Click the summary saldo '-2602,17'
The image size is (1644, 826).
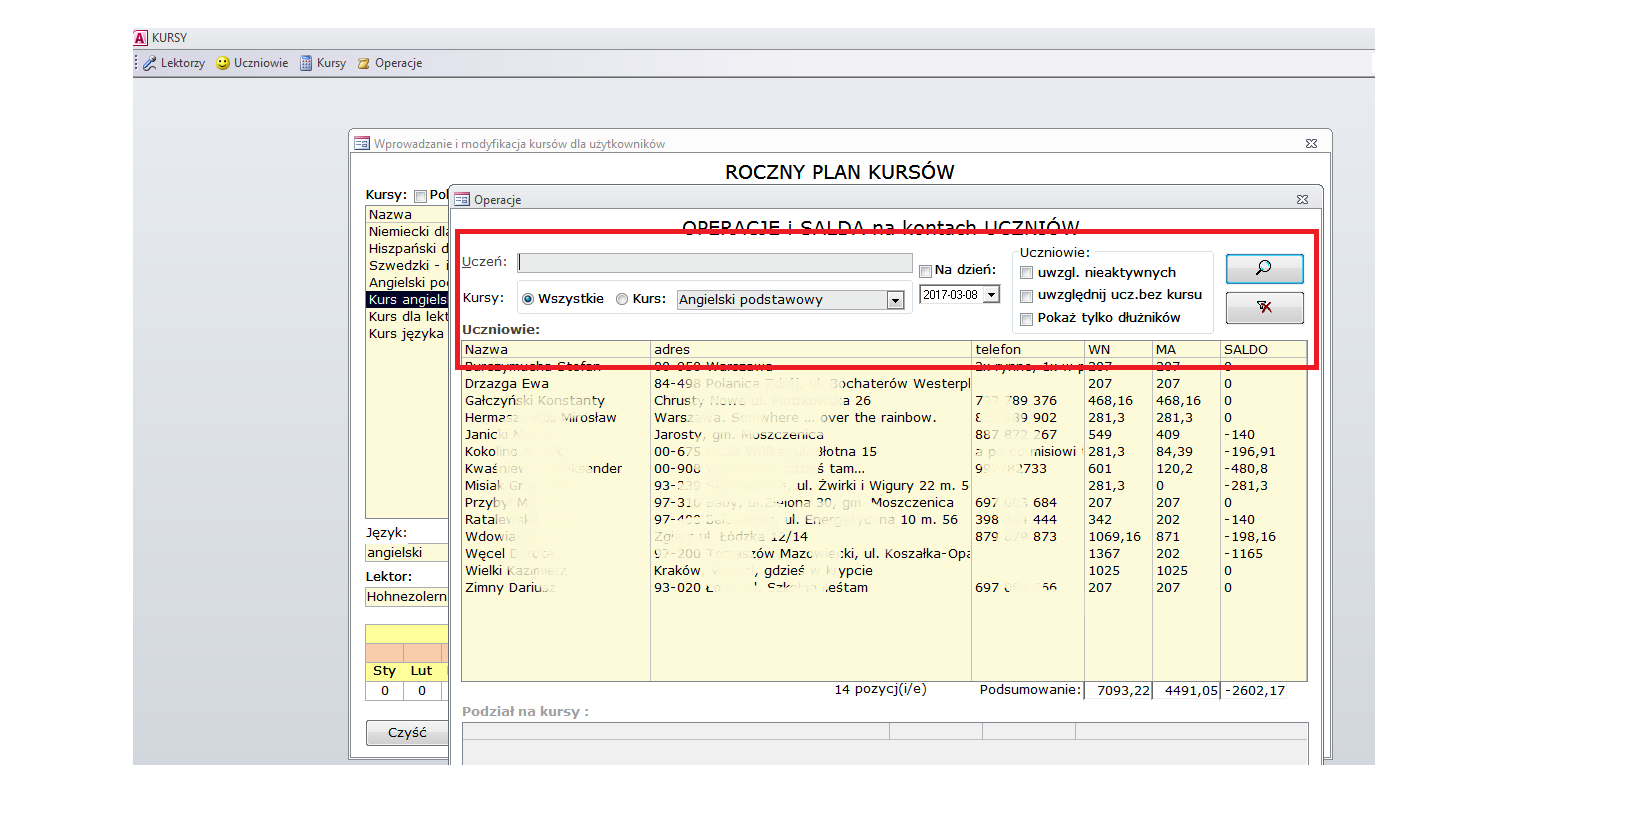(1255, 691)
